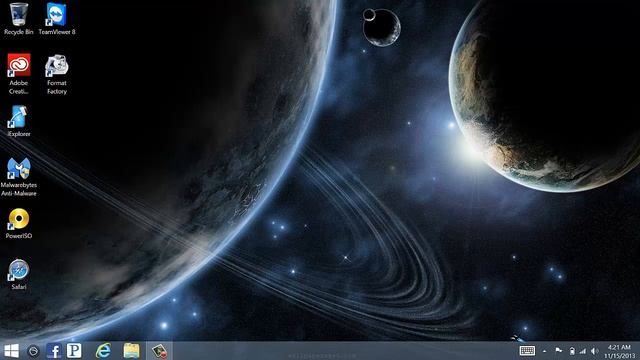Select the Adobe Creative Cloud desktop shortcut

(x=18, y=74)
